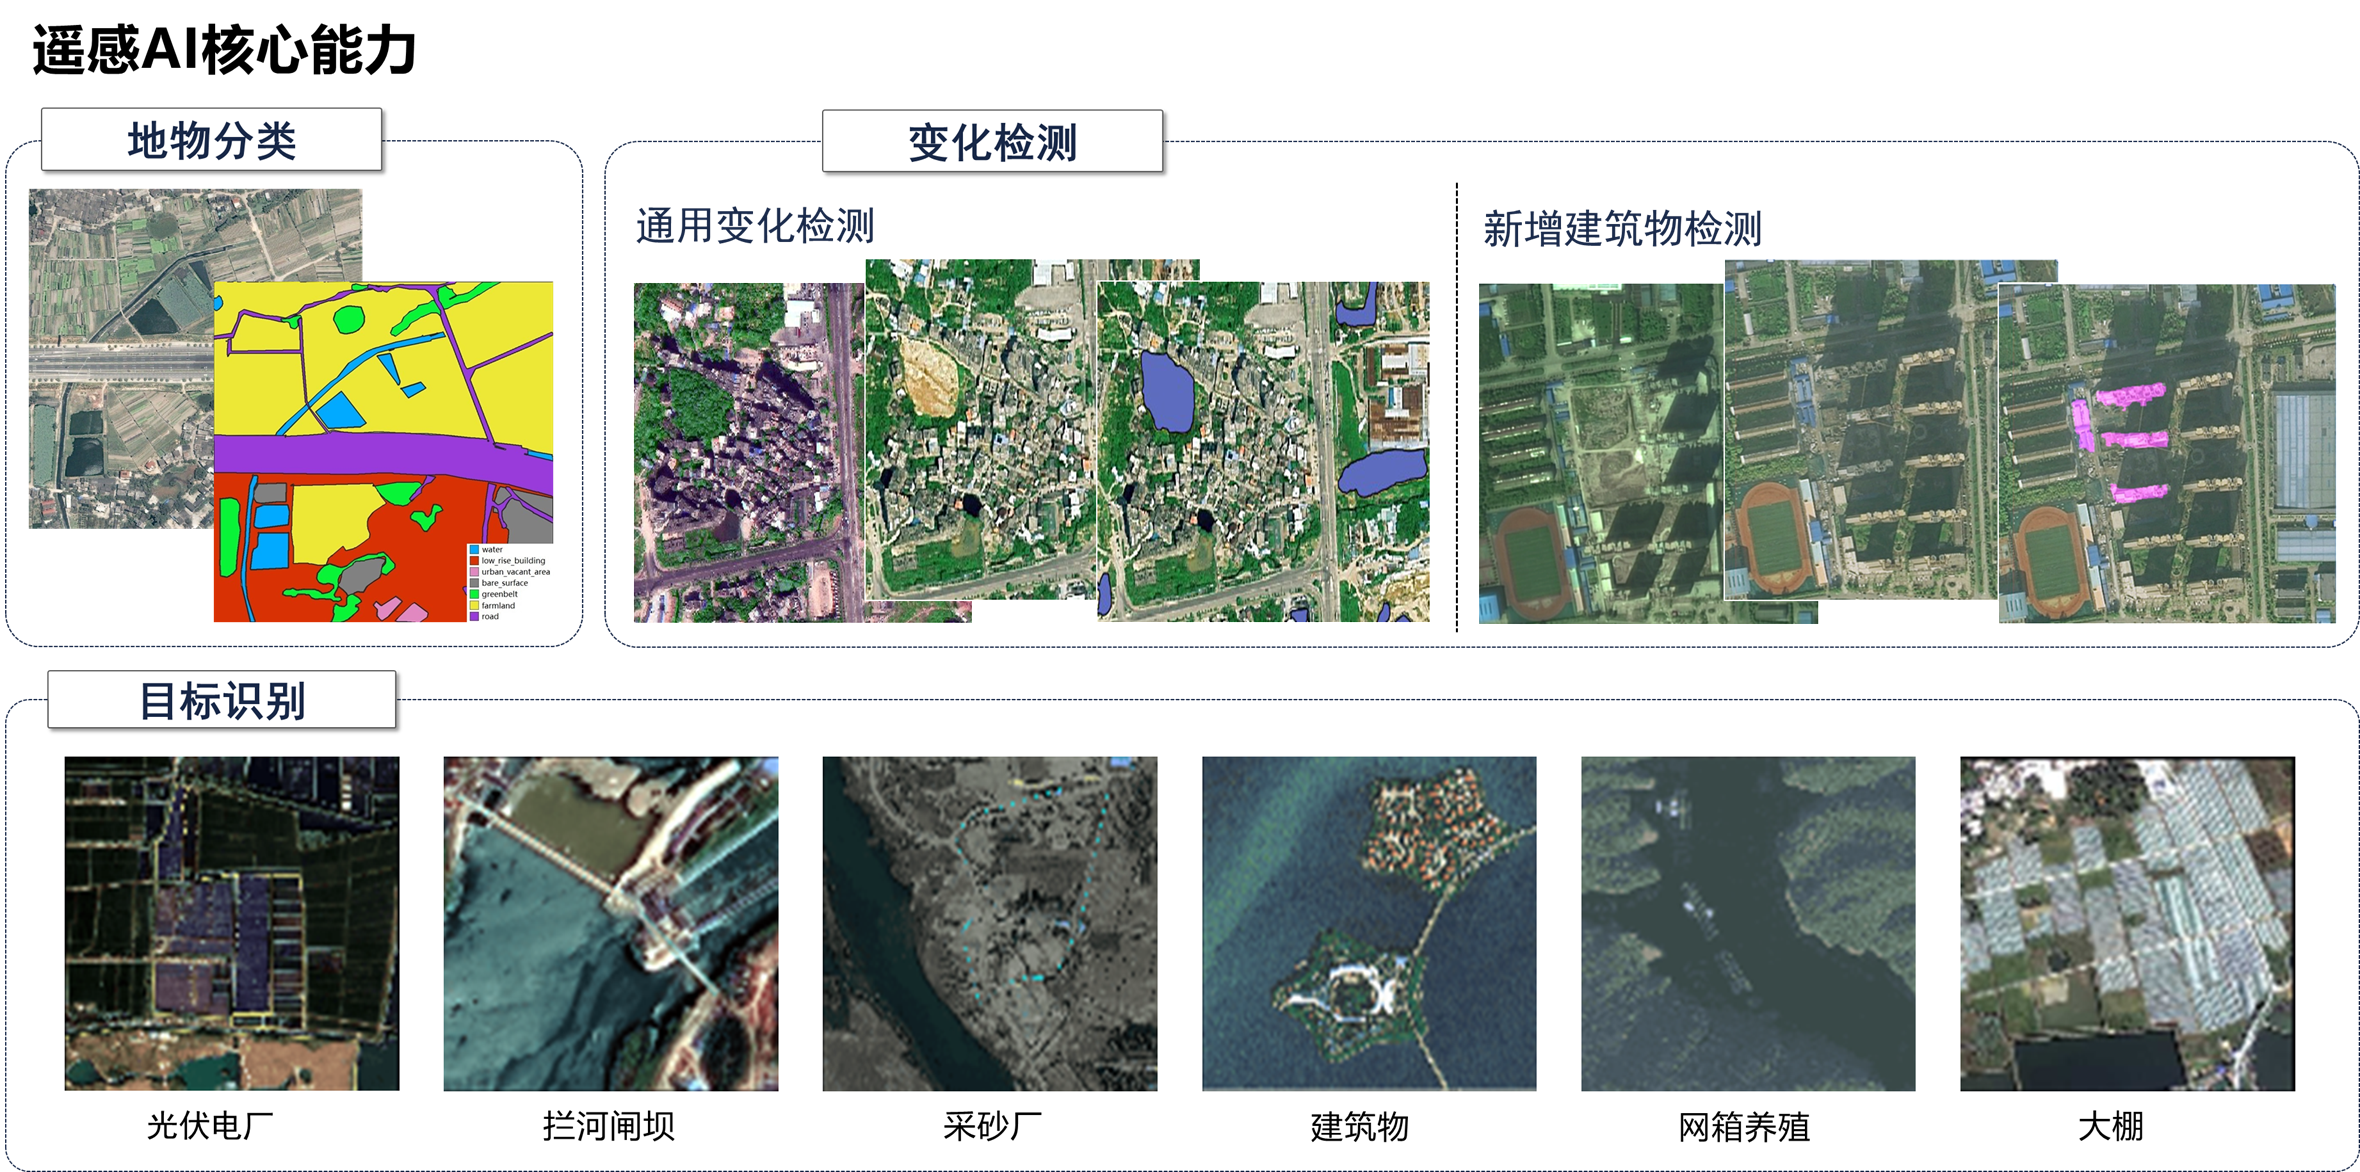Select the farmland yellow legend swatch
Viewport: 2360px width, 1172px height.
point(474,606)
